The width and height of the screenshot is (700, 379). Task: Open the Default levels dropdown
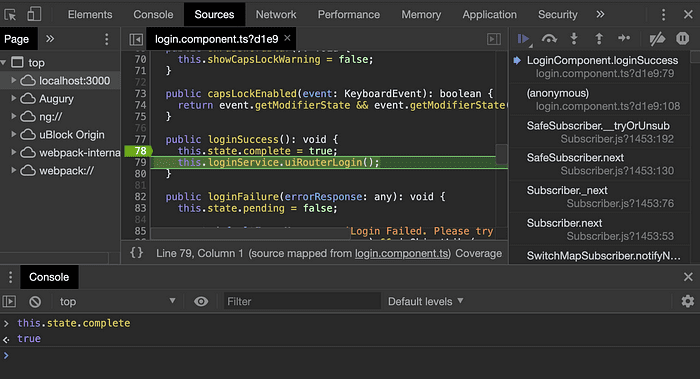click(x=425, y=302)
